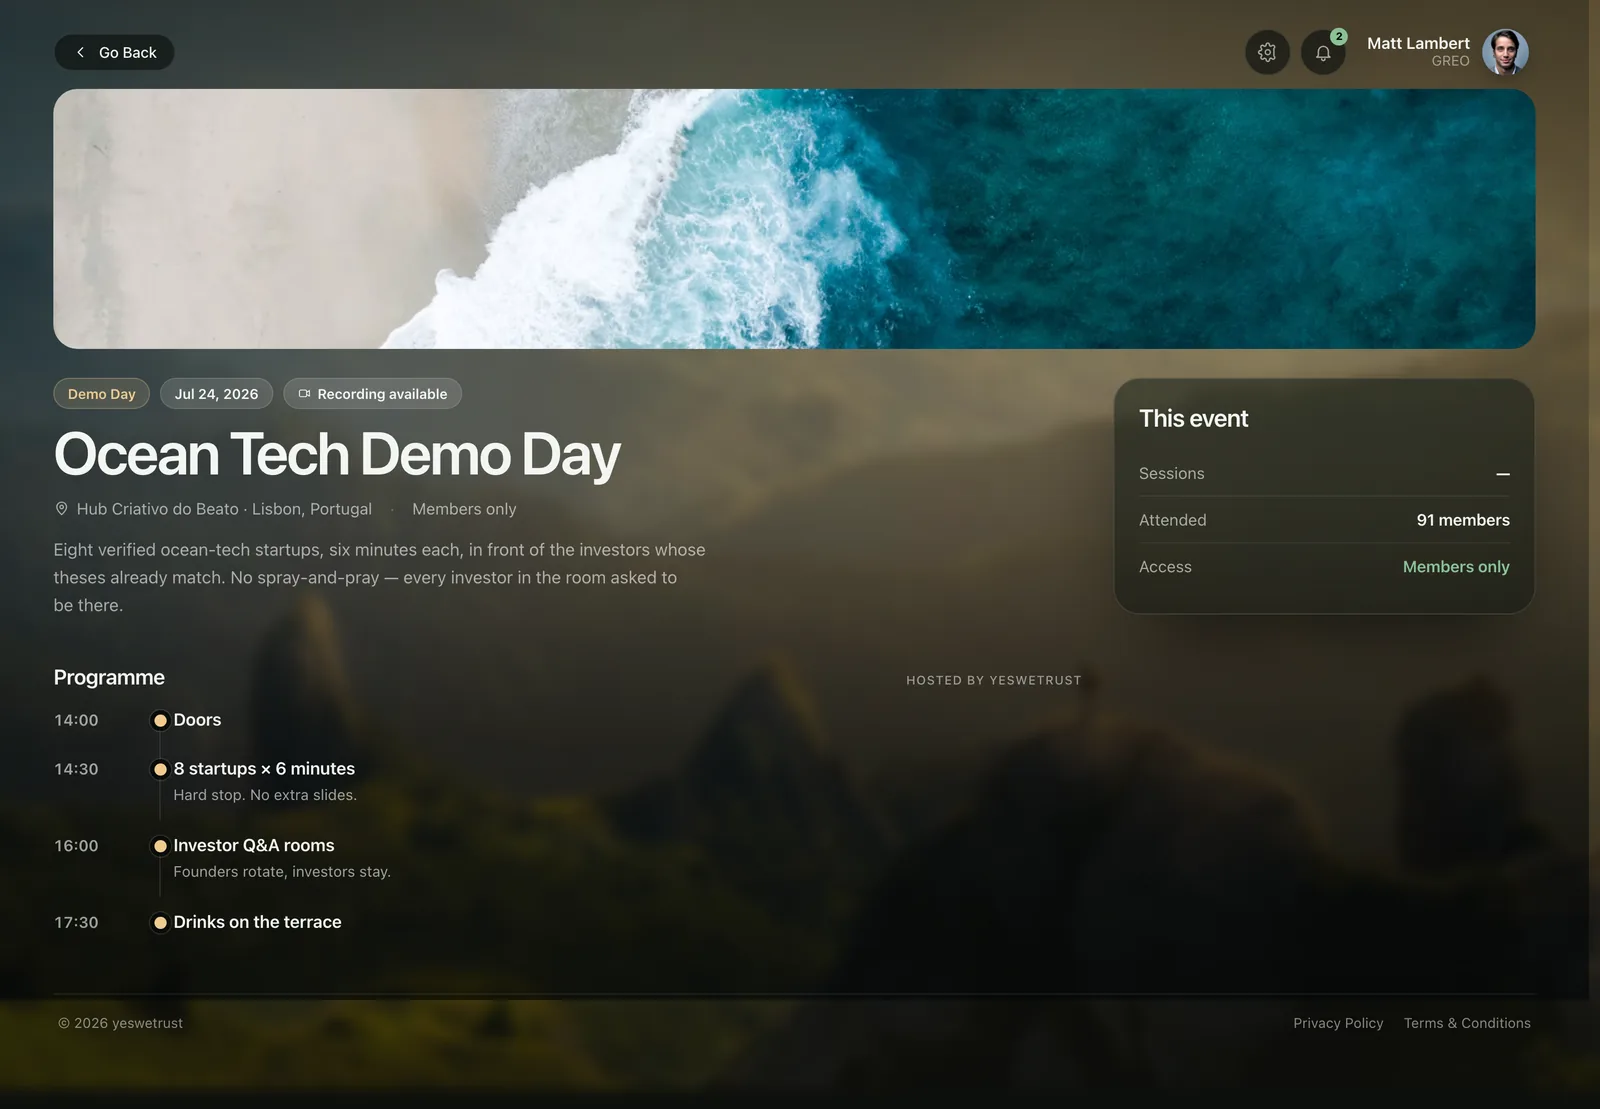This screenshot has width=1600, height=1109.
Task: Click the 14:00 time label
Action: 76,720
